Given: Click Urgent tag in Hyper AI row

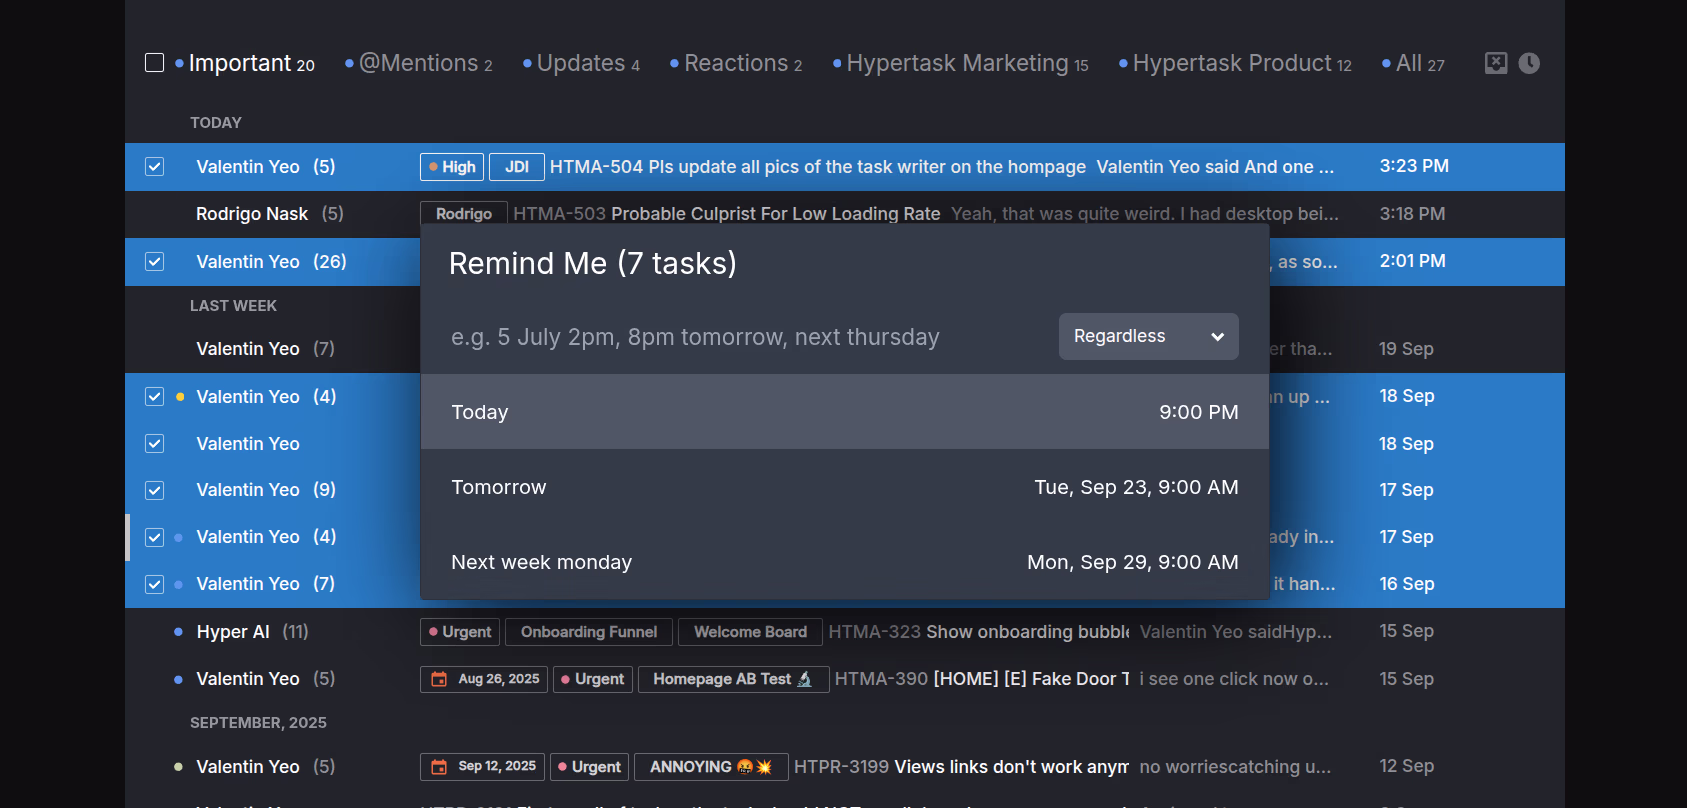Looking at the screenshot, I should pyautogui.click(x=460, y=632).
